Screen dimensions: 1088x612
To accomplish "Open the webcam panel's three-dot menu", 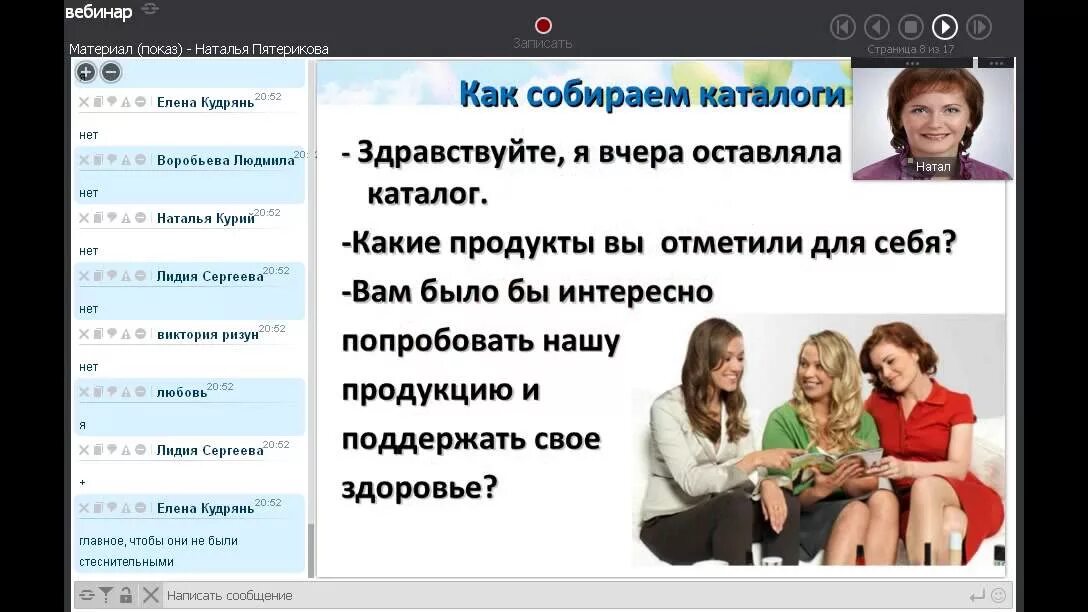I will click(x=995, y=63).
